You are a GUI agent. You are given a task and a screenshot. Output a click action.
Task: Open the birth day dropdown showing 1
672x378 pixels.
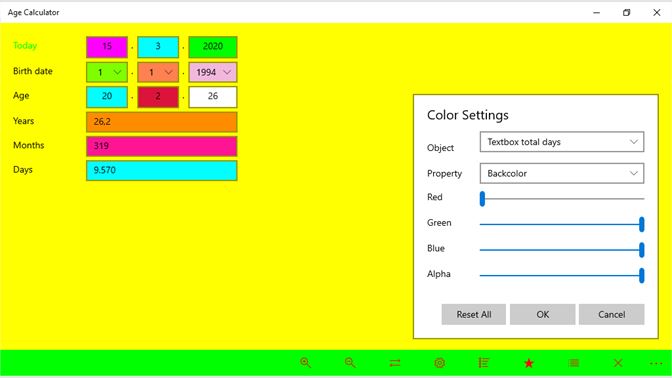point(107,72)
